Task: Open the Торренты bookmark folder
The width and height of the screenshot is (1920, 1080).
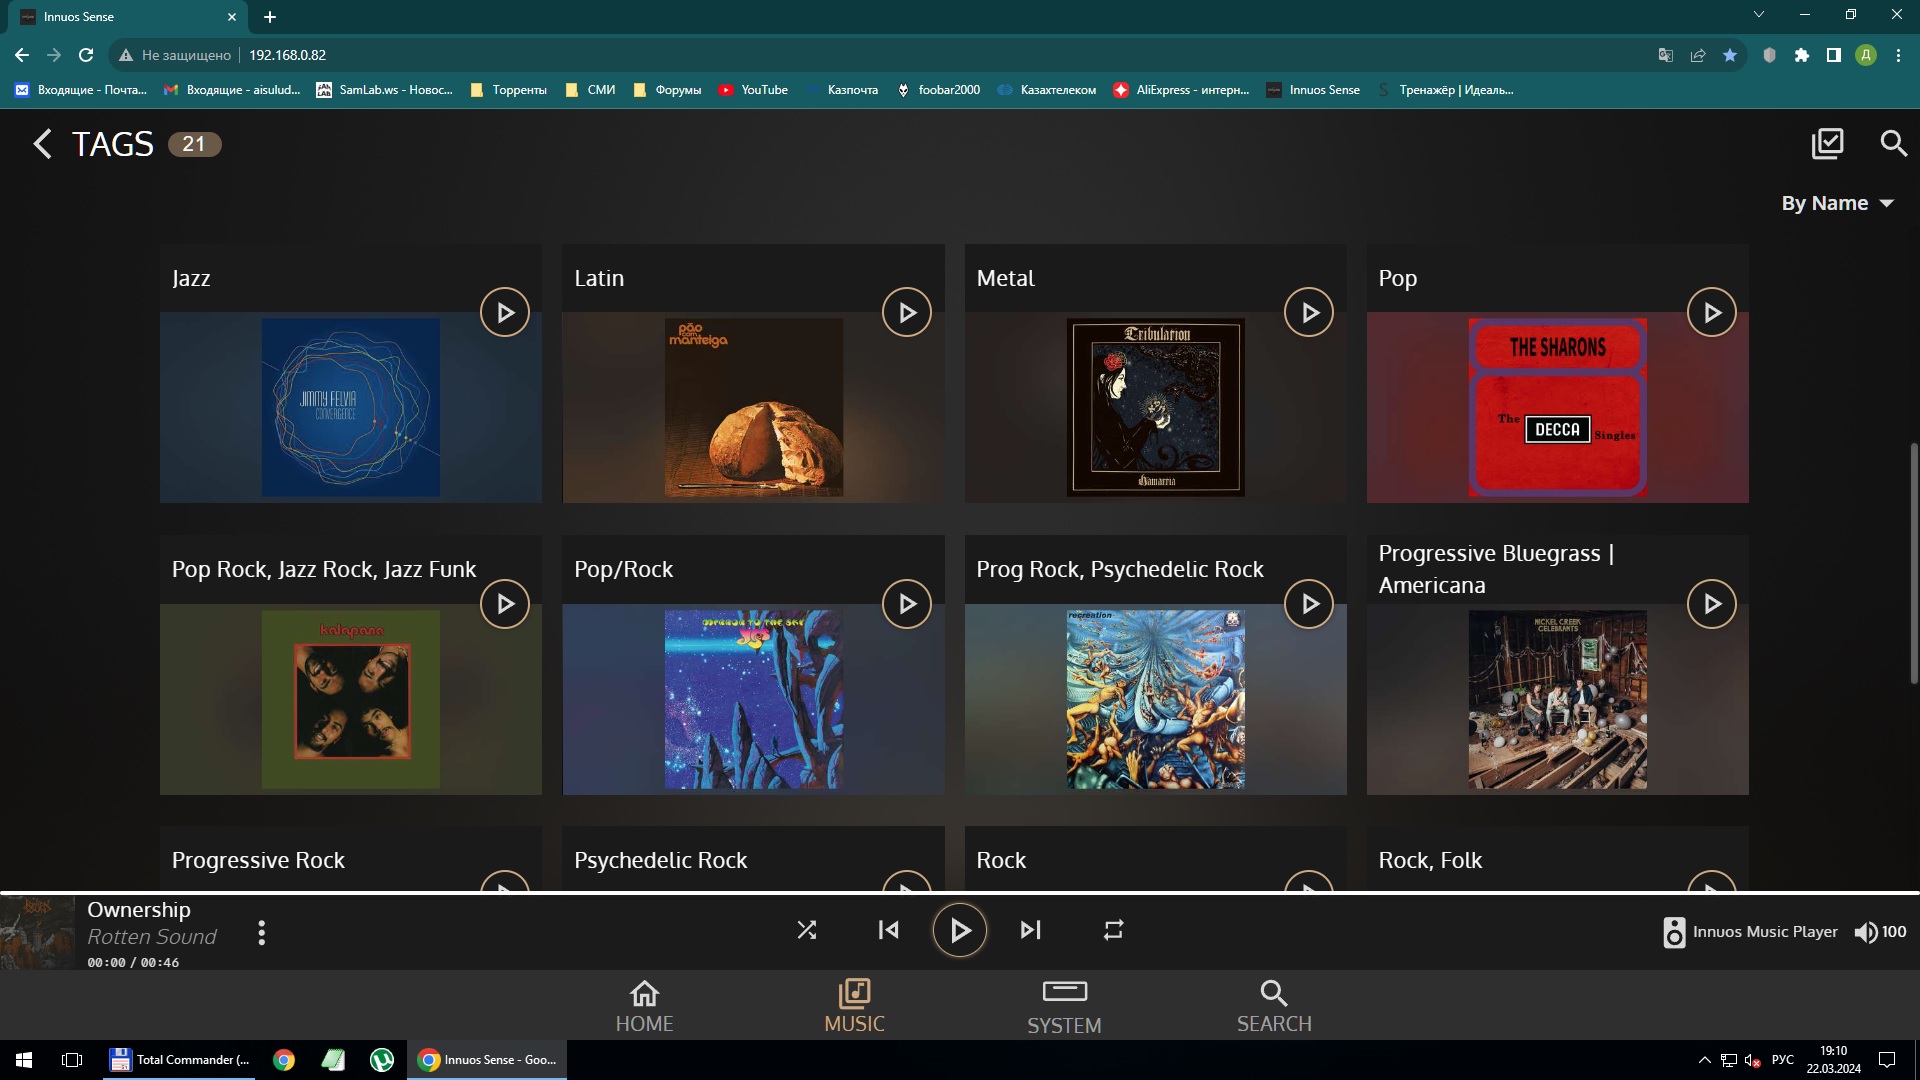Action: pos(508,90)
